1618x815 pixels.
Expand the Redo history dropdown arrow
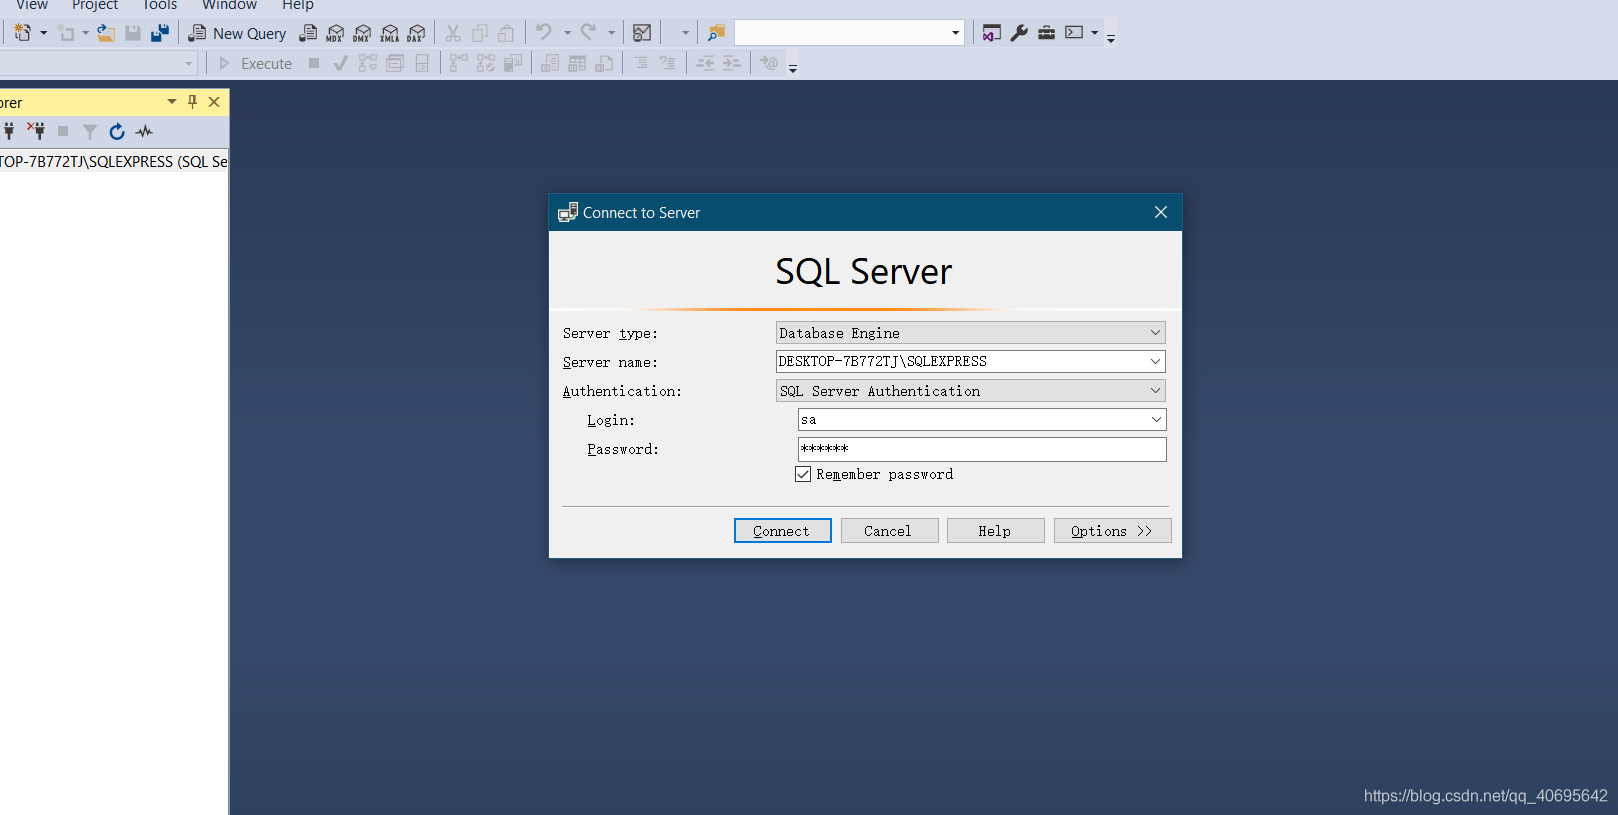(611, 33)
